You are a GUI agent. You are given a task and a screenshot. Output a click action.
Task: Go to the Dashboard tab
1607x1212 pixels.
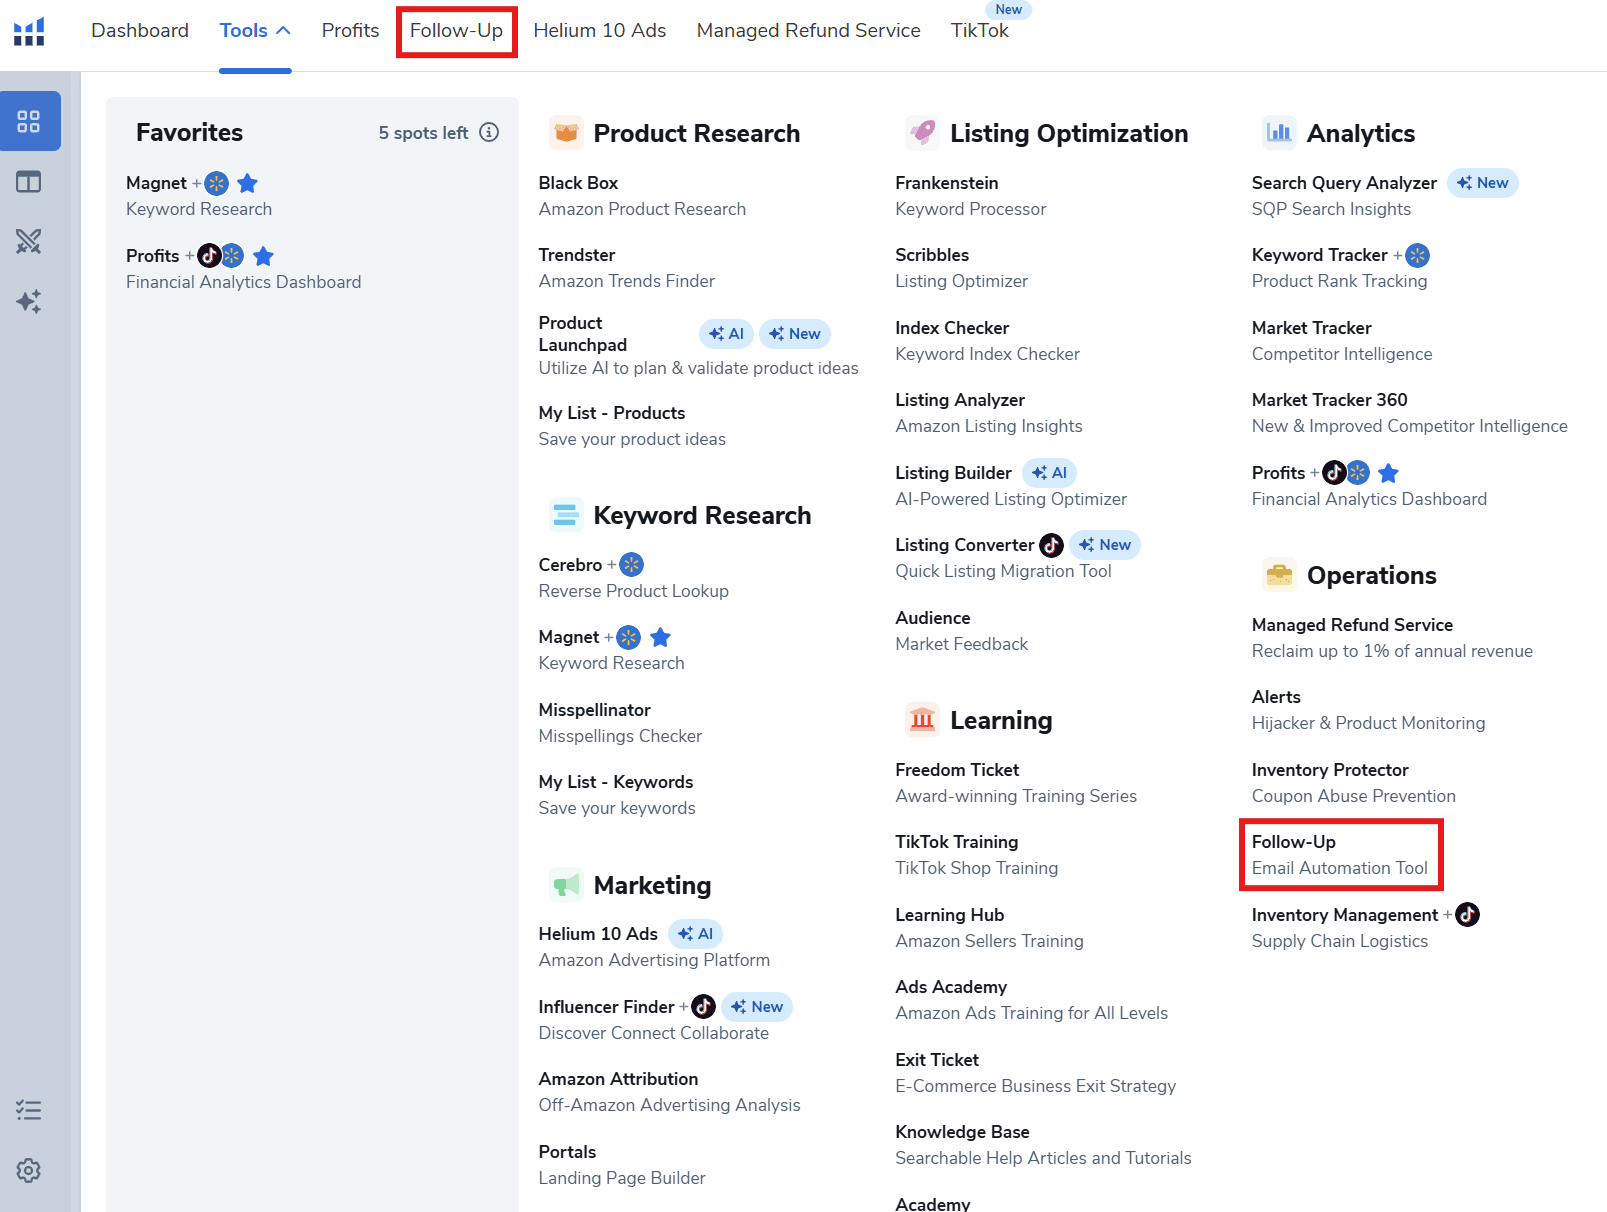tap(140, 31)
